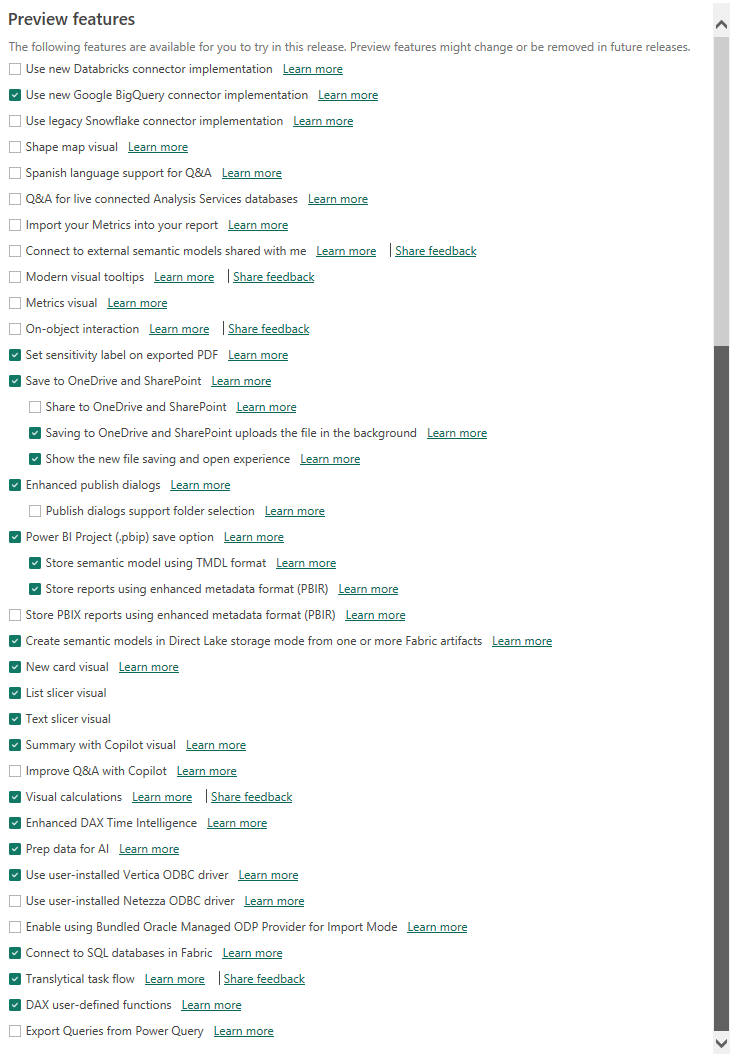Tick Modern visual tooltips checkbox
The height and width of the screenshot is (1054, 736).
coord(15,277)
